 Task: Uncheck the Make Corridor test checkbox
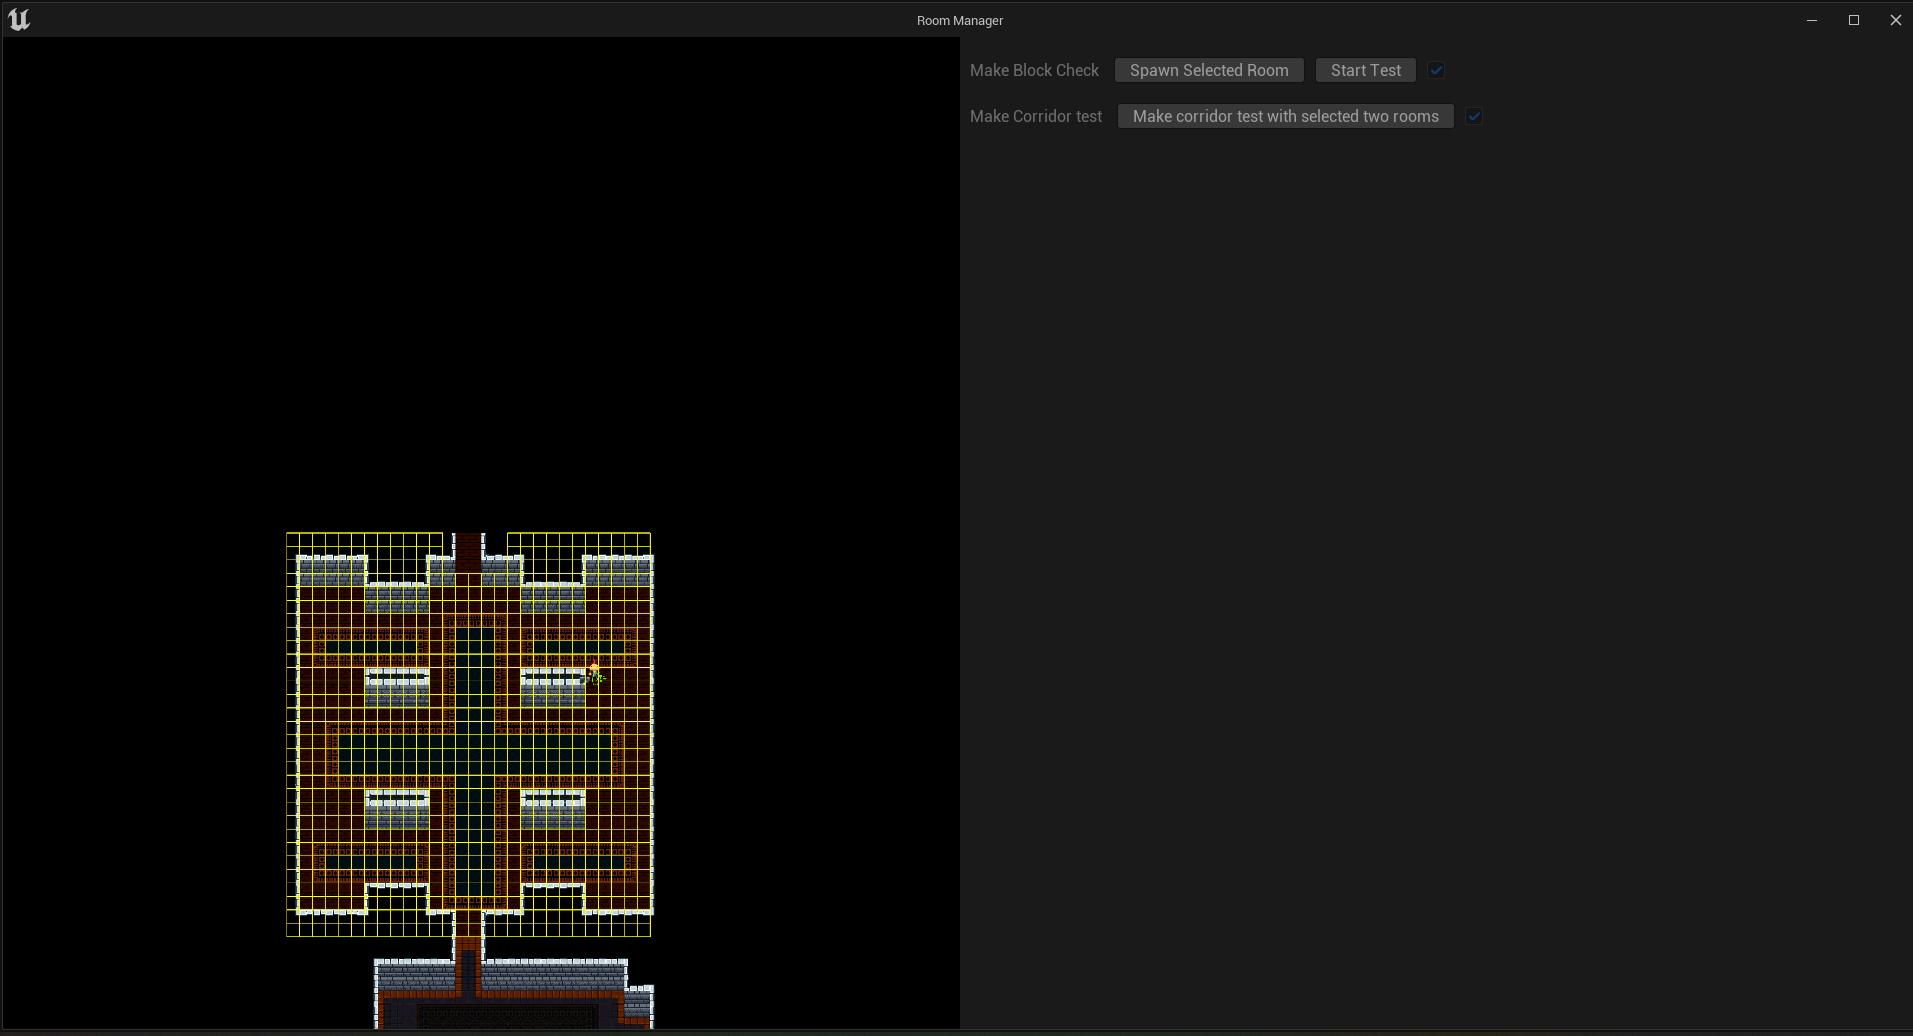tap(1474, 116)
